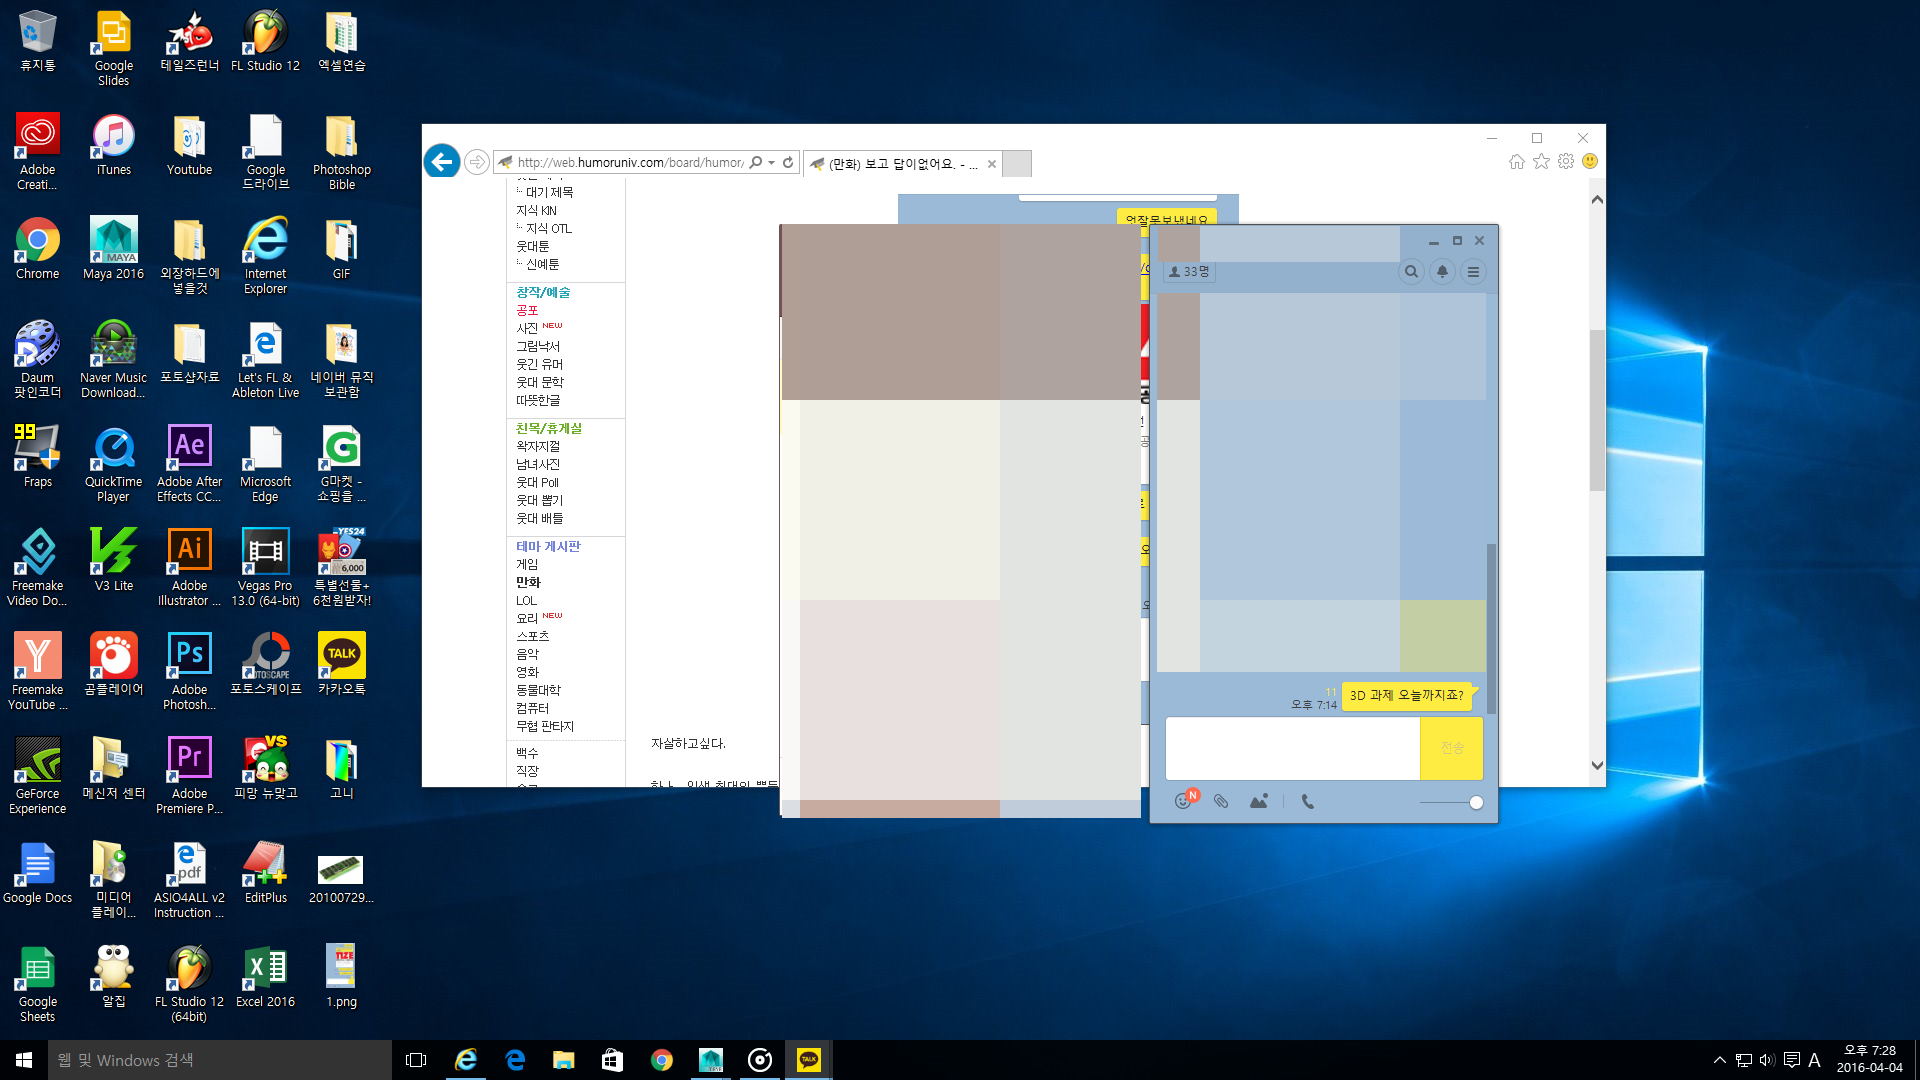Open Task View from the taskbar
This screenshot has height=1080, width=1920.
pyautogui.click(x=416, y=1060)
